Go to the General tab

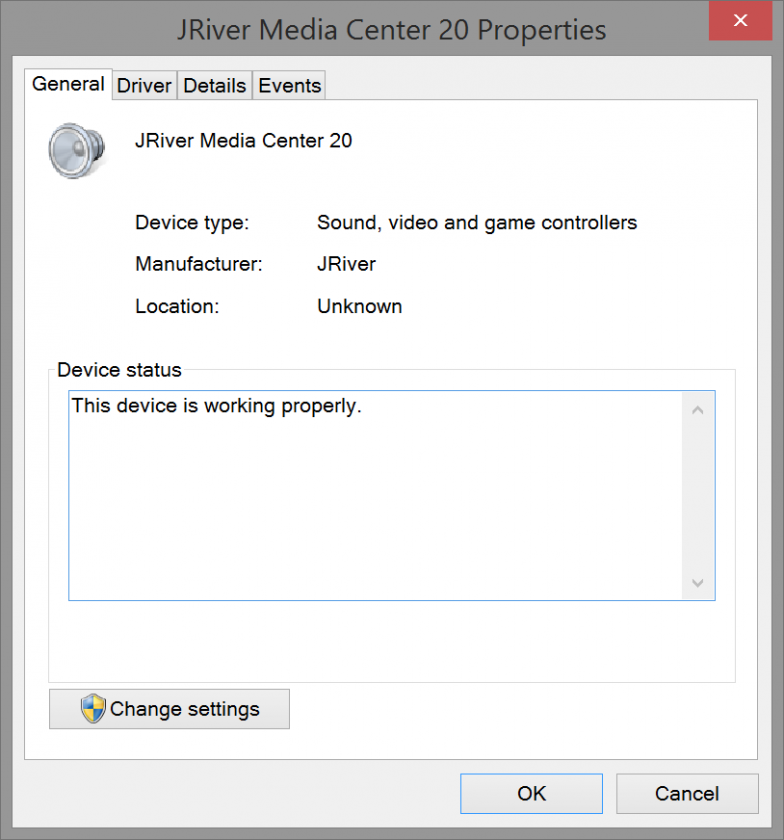68,84
